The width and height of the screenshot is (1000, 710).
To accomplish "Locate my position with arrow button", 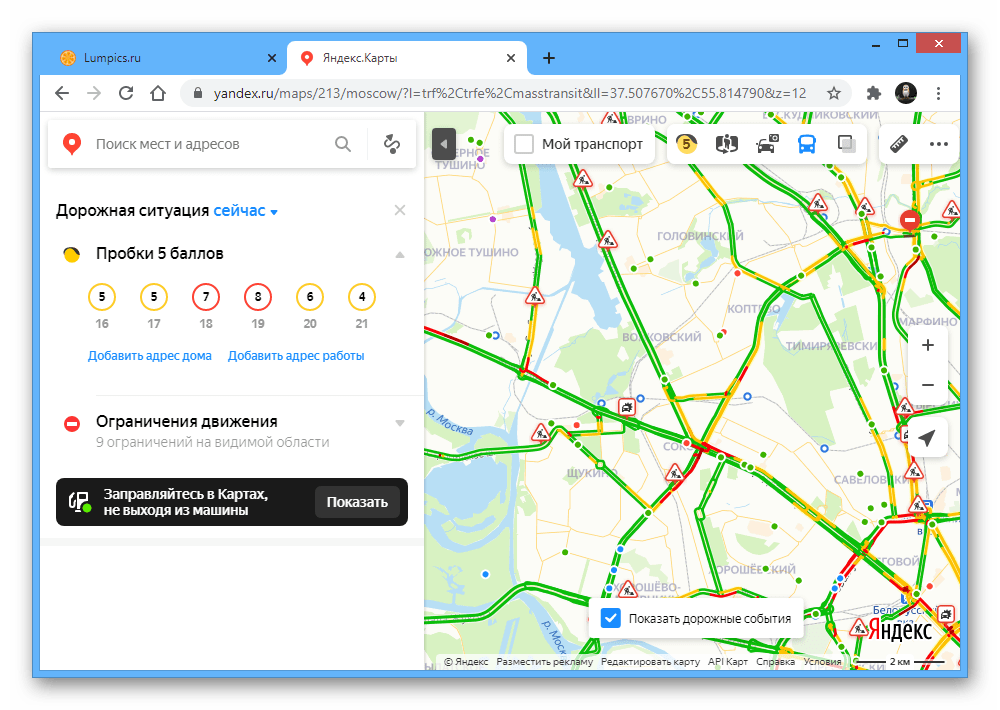I will click(x=927, y=438).
